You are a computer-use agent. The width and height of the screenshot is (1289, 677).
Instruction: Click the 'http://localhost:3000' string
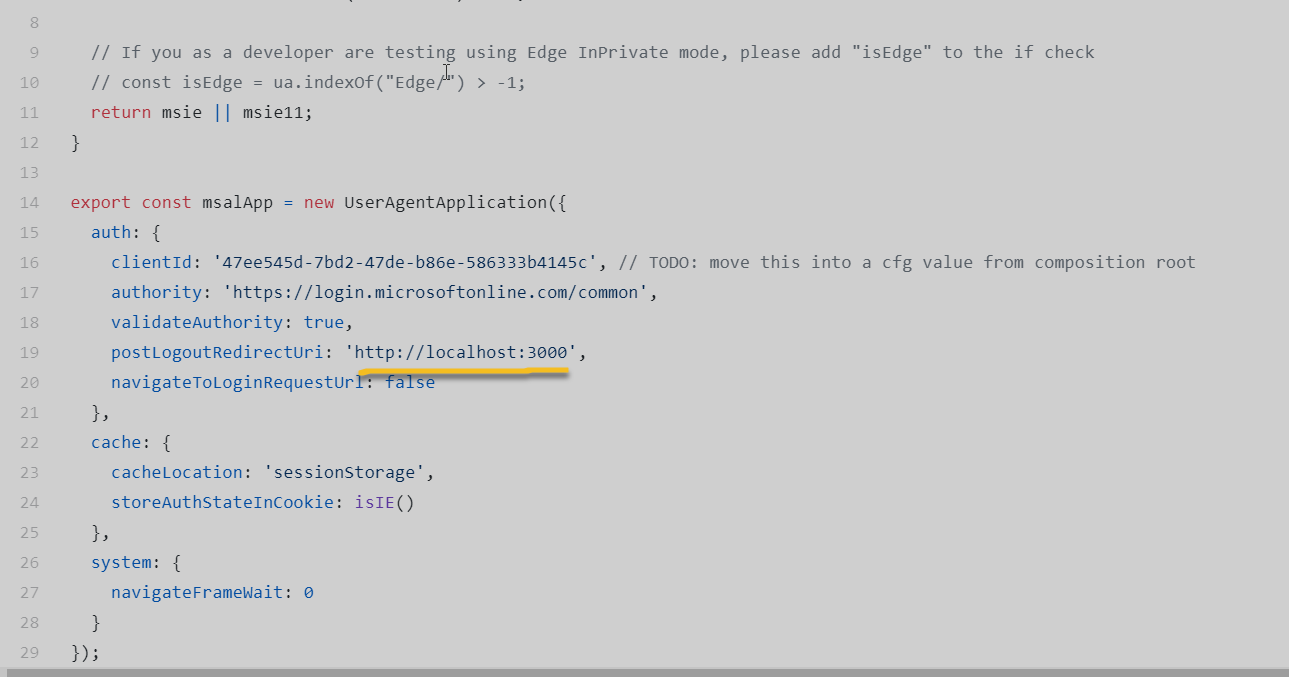pos(461,352)
